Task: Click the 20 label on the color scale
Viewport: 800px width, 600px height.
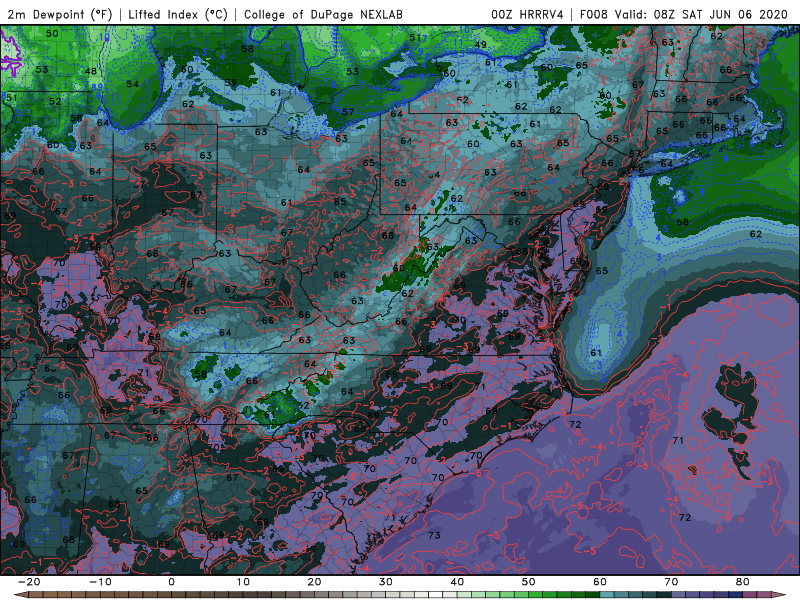Action: coord(314,582)
